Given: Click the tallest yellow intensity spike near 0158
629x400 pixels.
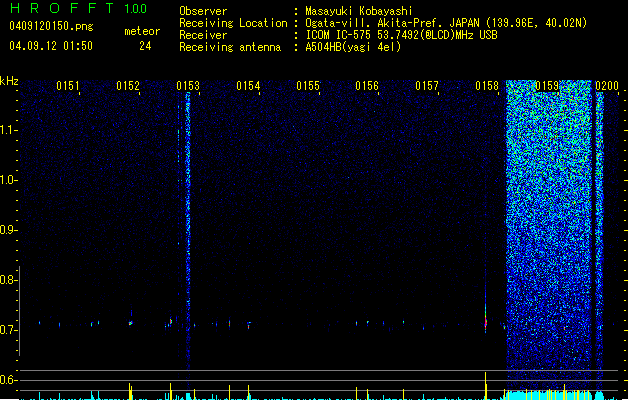Looking at the screenshot, I should point(485,386).
